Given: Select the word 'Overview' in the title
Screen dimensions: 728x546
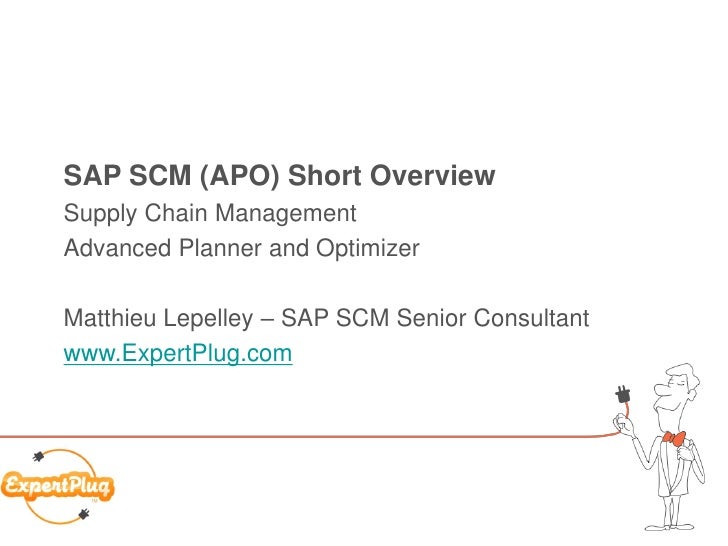Looking at the screenshot, I should (x=432, y=175).
